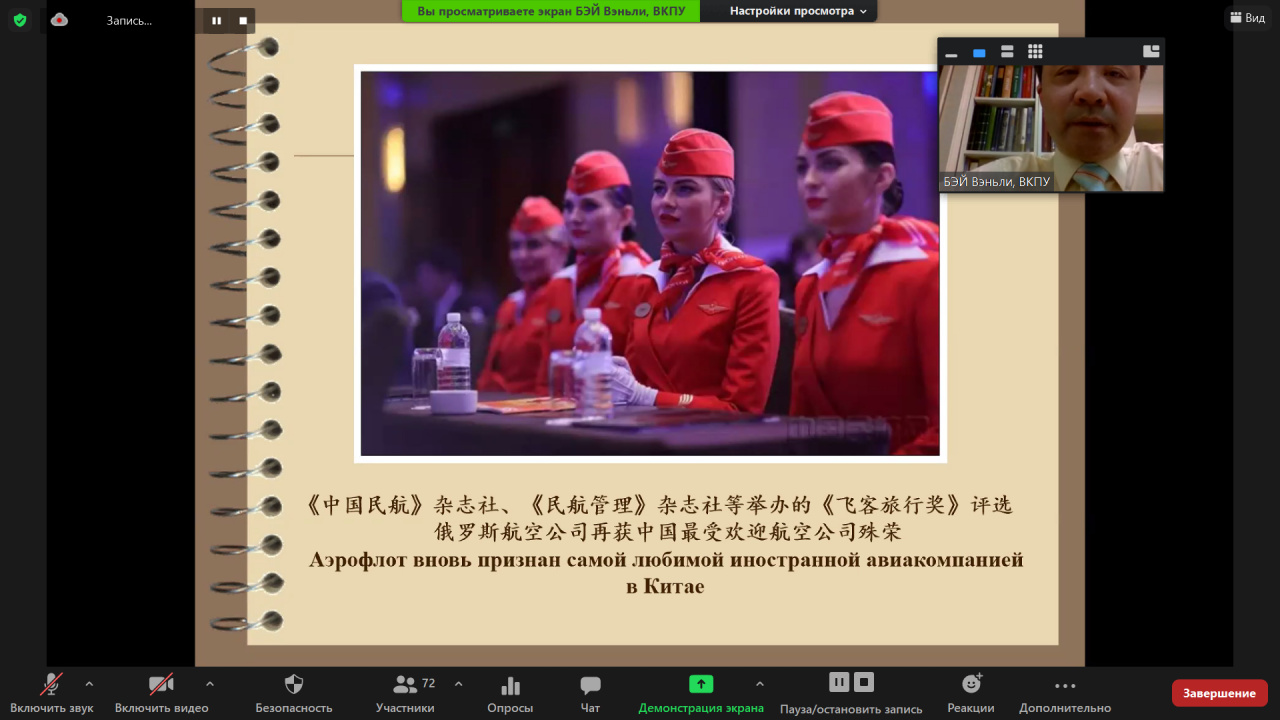Pause recording using top-left pause button

coord(217,20)
